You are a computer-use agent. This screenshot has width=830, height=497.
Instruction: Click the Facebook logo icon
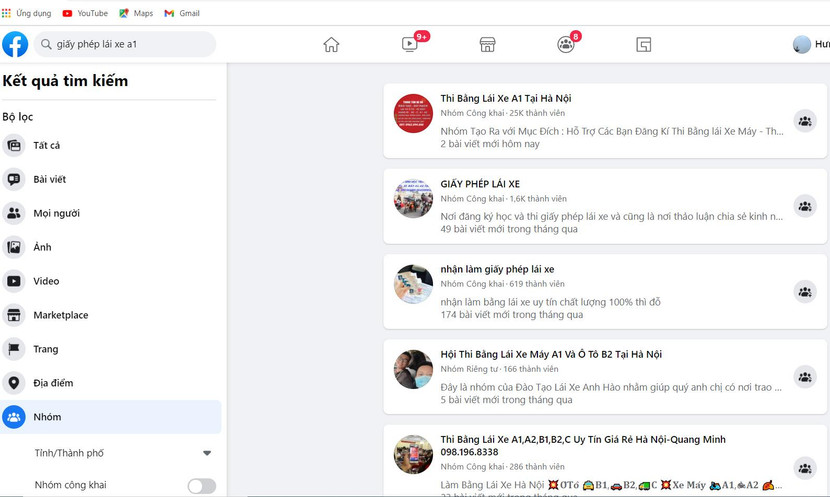coord(15,44)
